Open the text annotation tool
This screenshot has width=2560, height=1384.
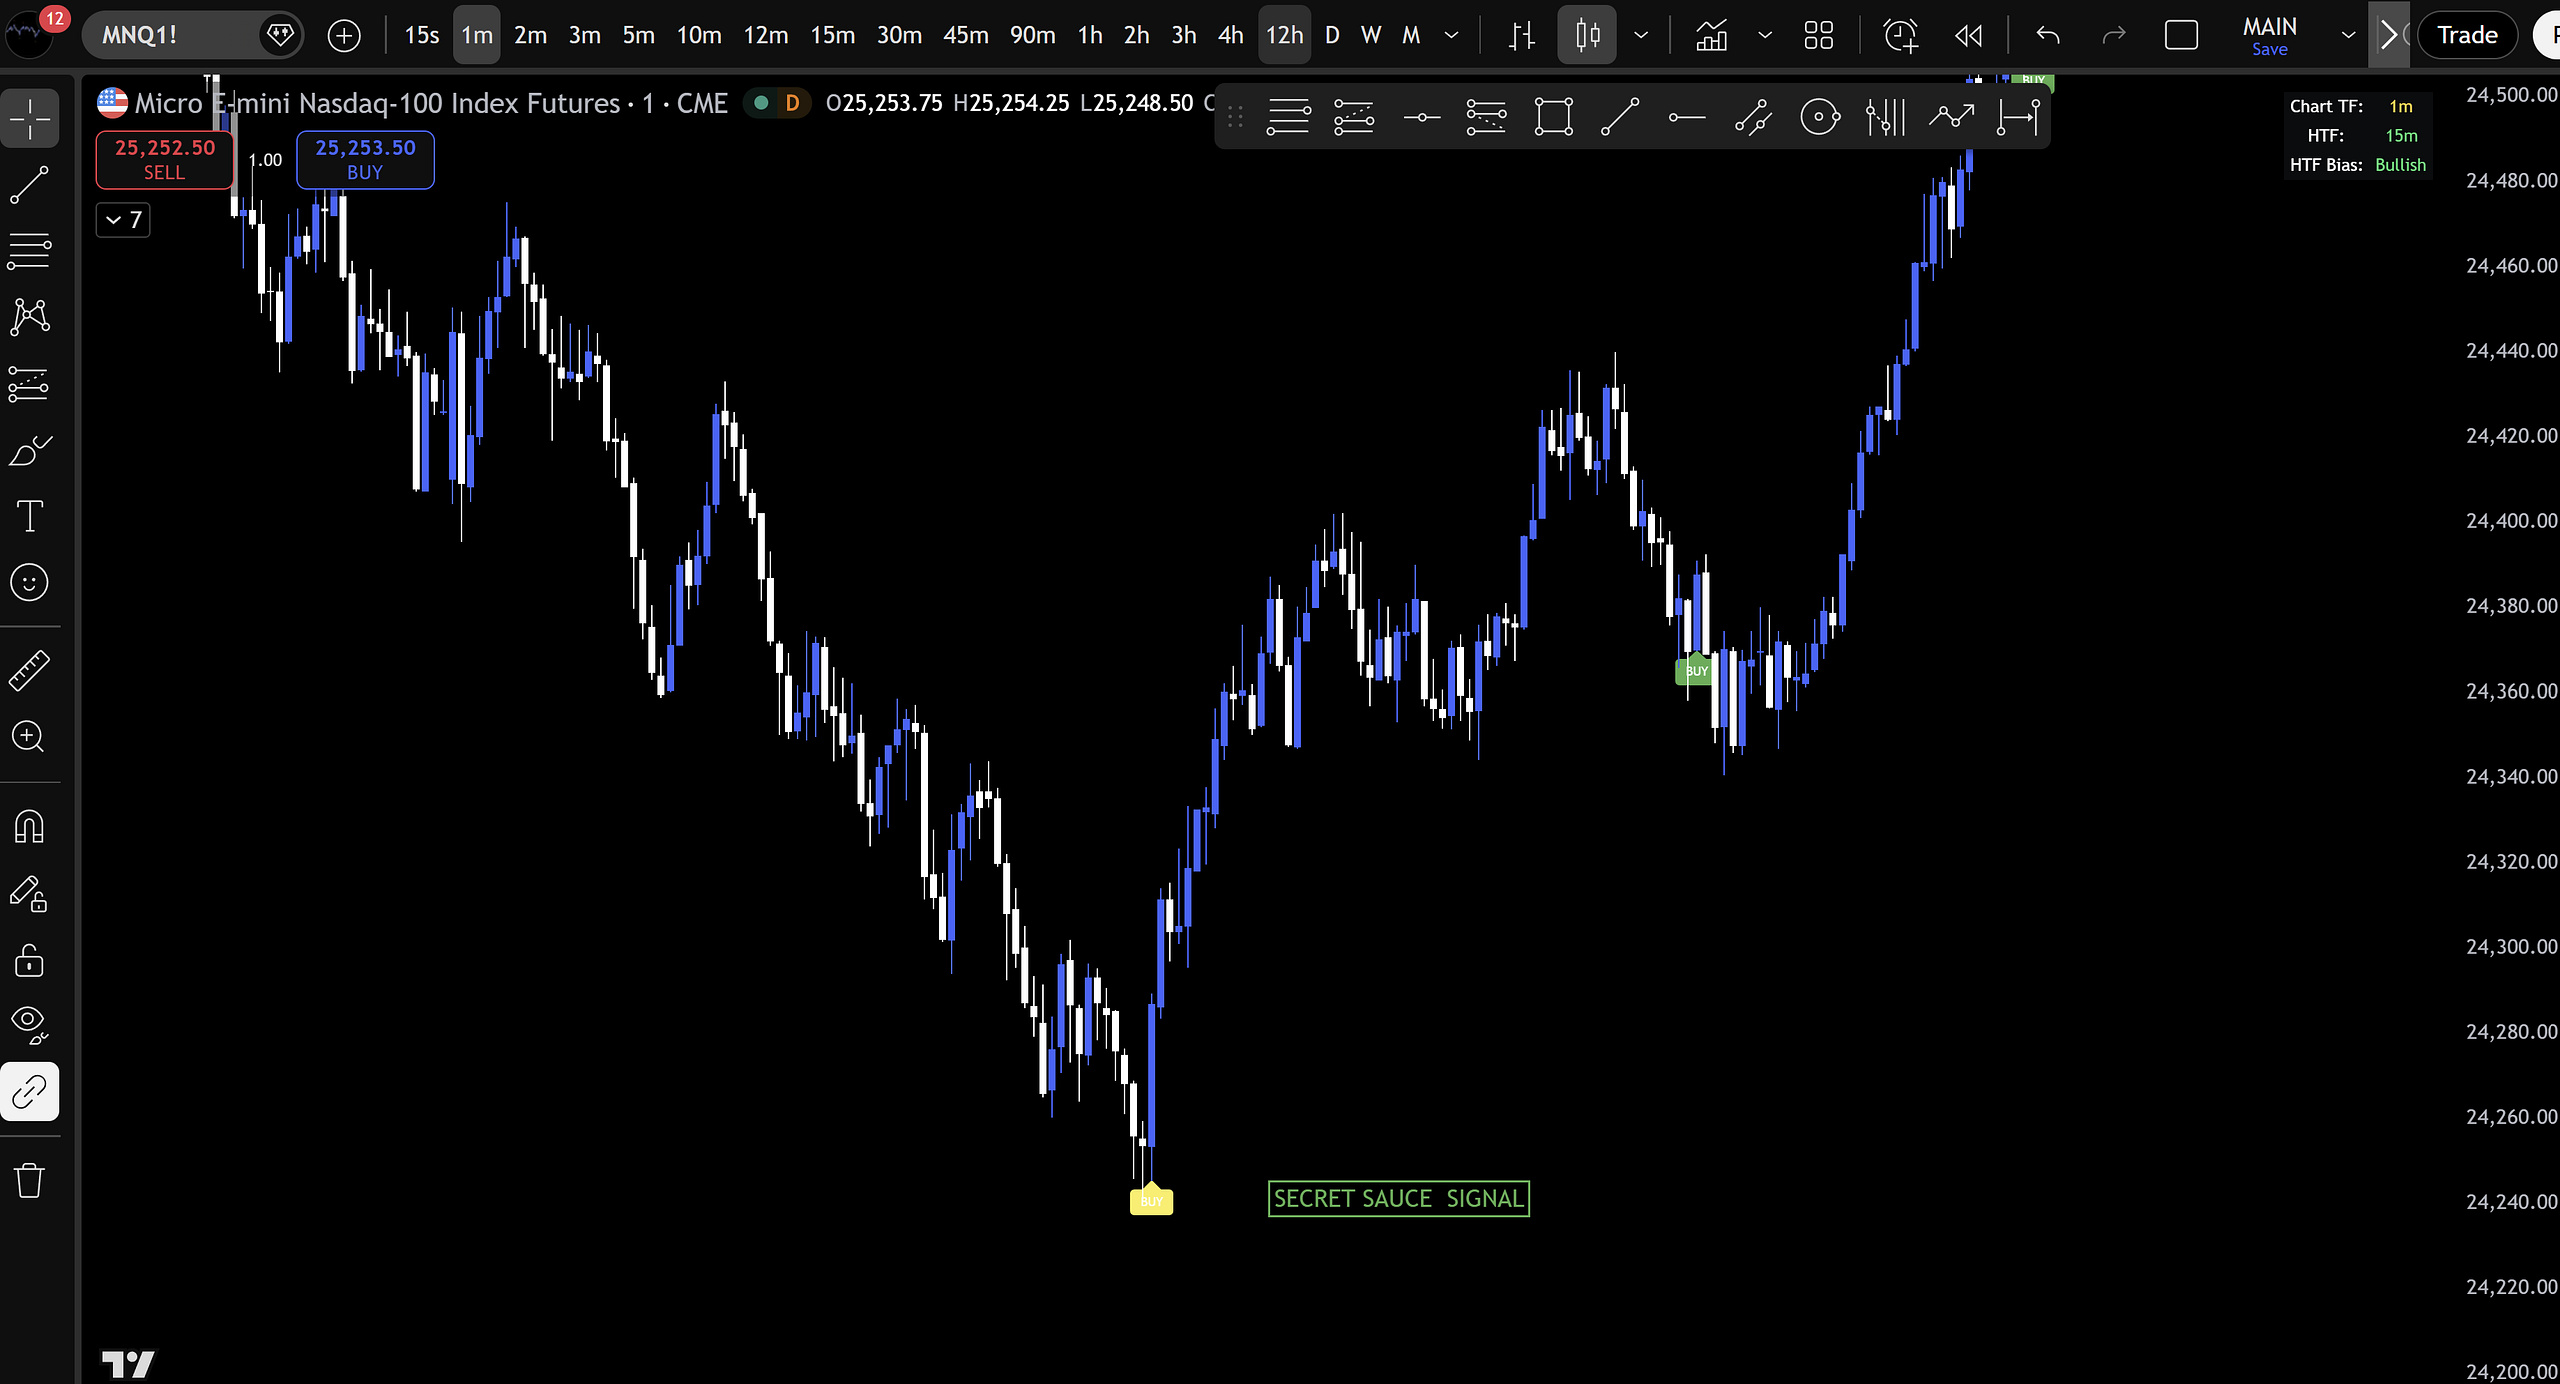click(30, 516)
